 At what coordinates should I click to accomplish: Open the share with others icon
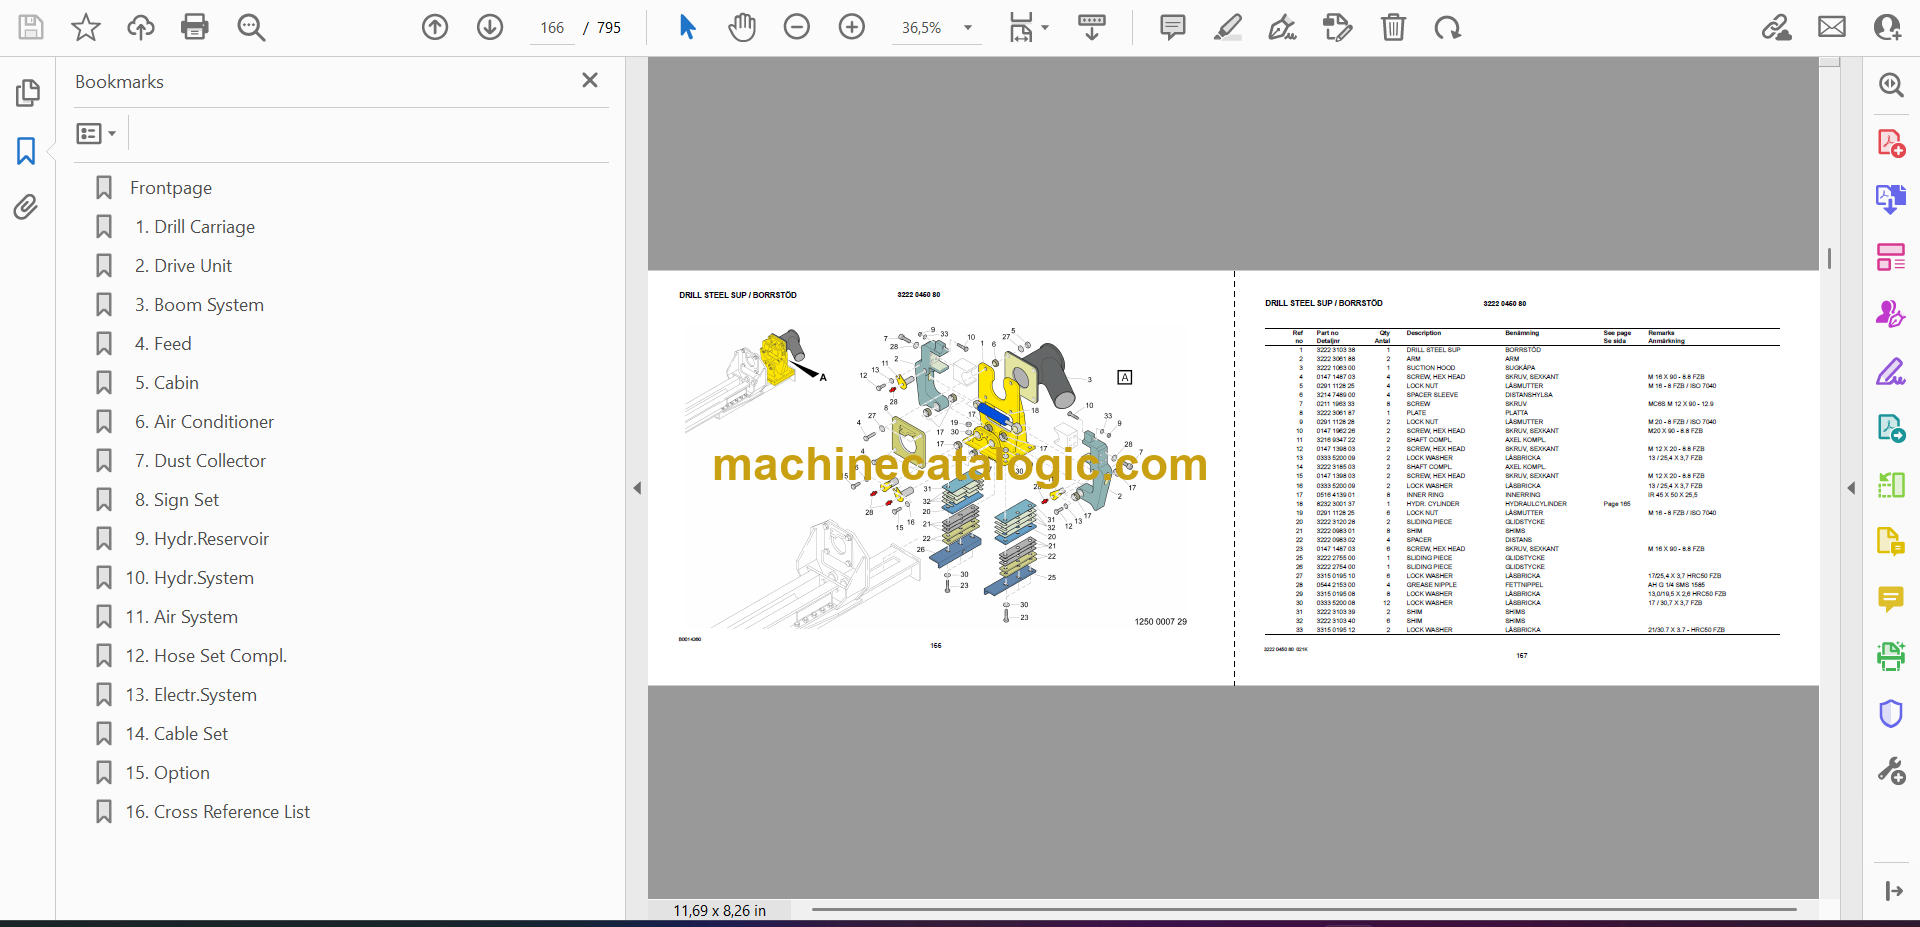click(1887, 27)
